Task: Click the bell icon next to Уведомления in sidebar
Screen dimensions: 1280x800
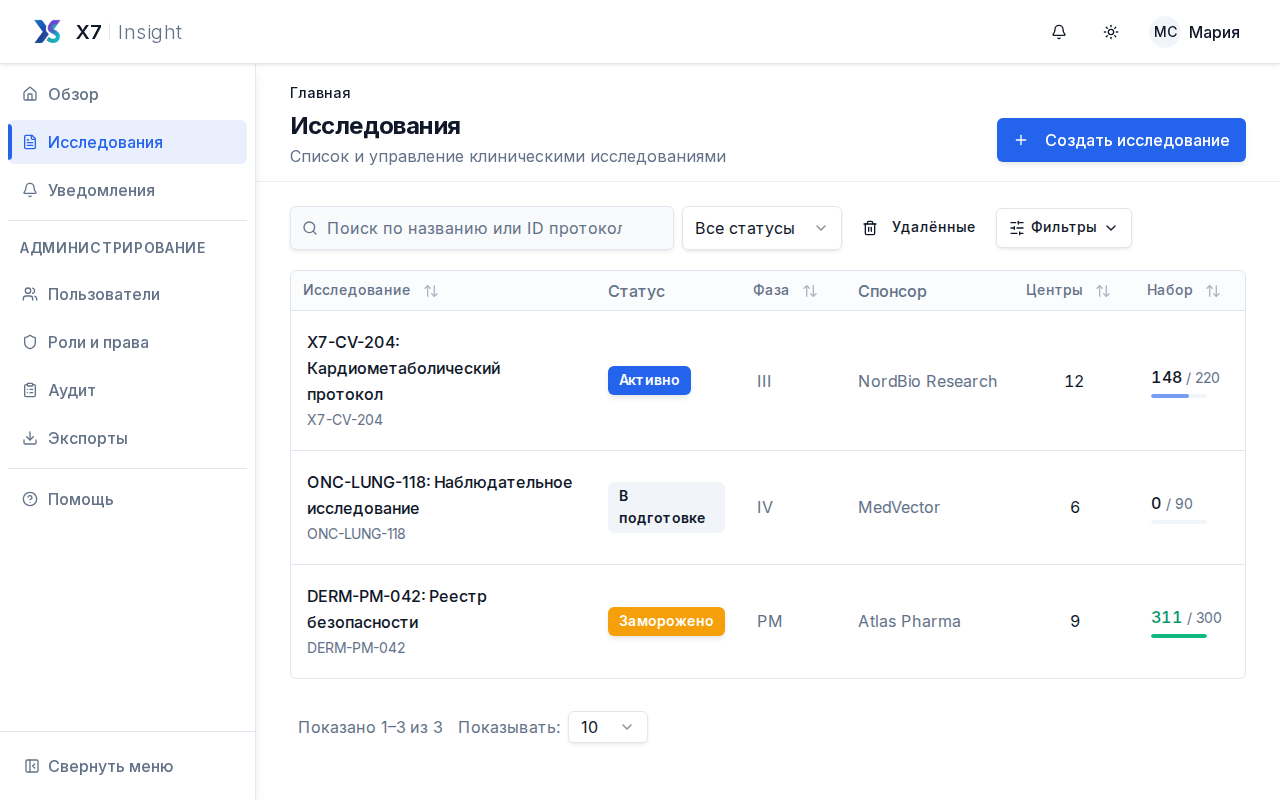Action: (30, 190)
